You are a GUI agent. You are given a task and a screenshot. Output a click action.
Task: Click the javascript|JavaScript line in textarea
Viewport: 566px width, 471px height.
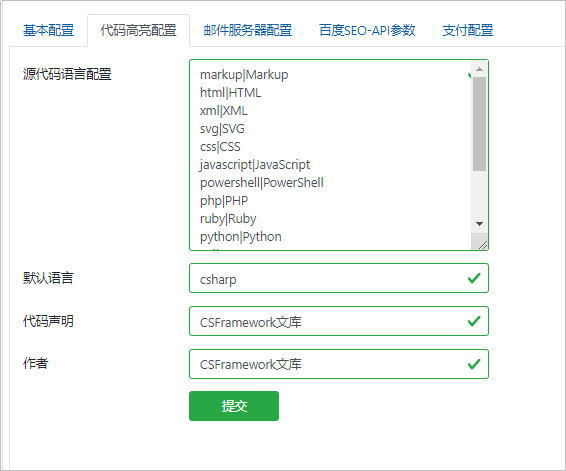254,165
